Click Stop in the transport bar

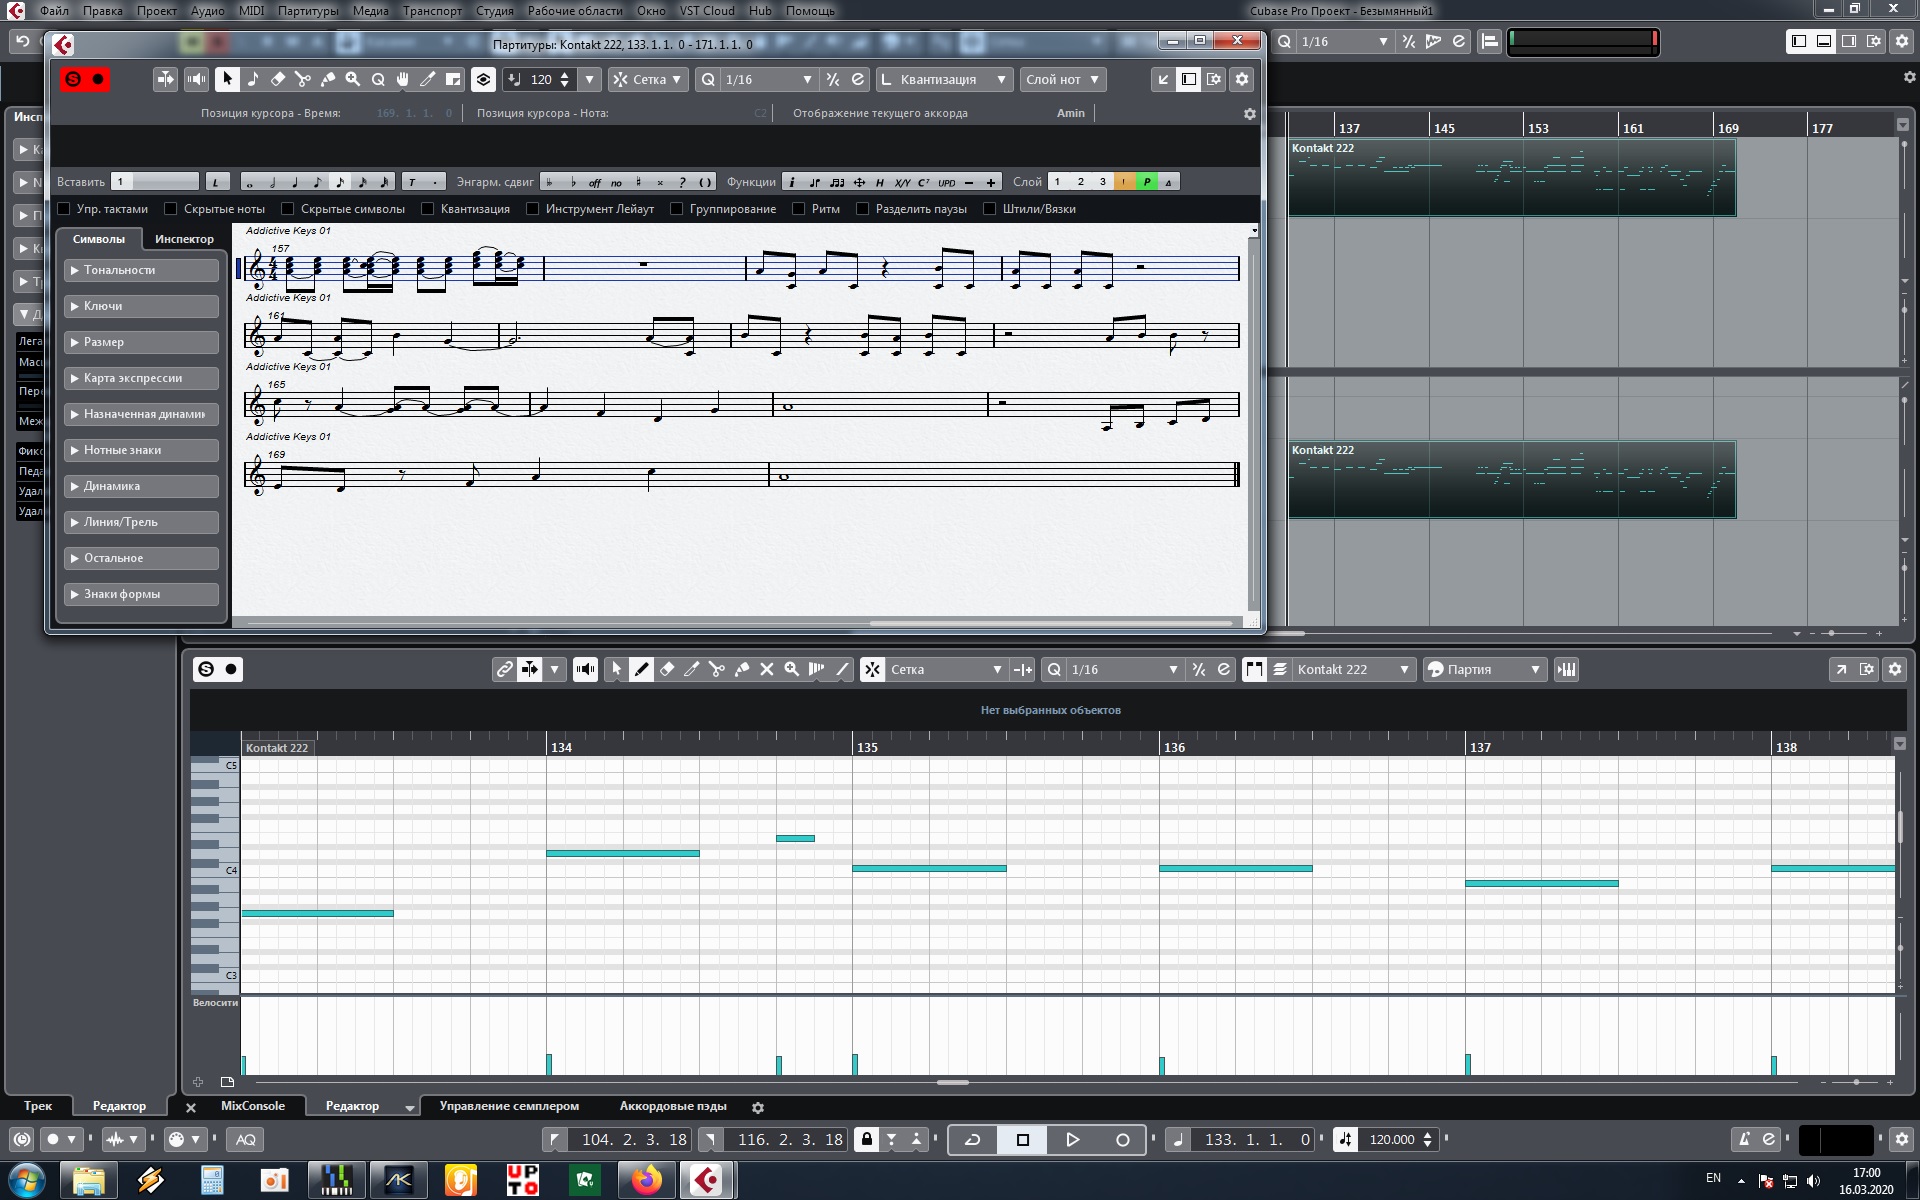(x=1022, y=1139)
